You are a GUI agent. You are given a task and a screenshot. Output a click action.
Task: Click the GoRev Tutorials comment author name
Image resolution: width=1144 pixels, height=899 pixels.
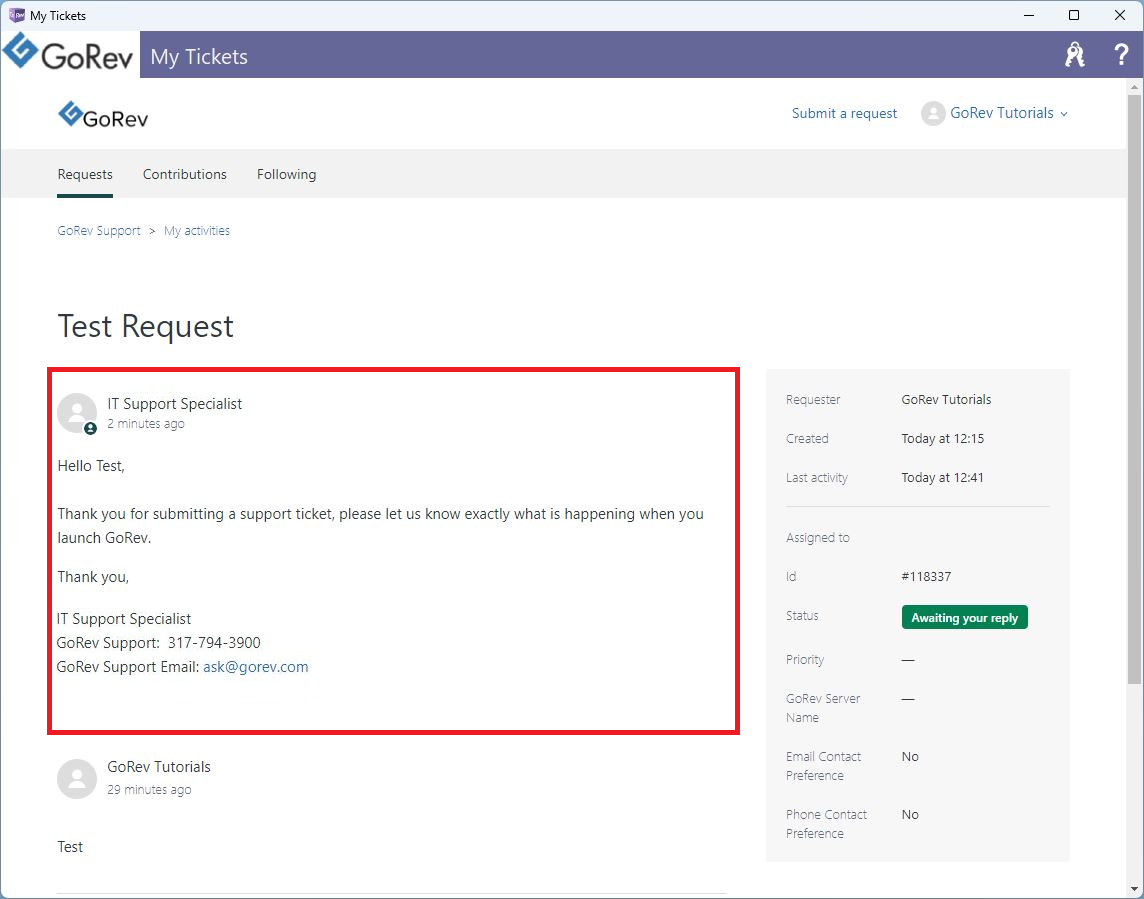pos(159,767)
